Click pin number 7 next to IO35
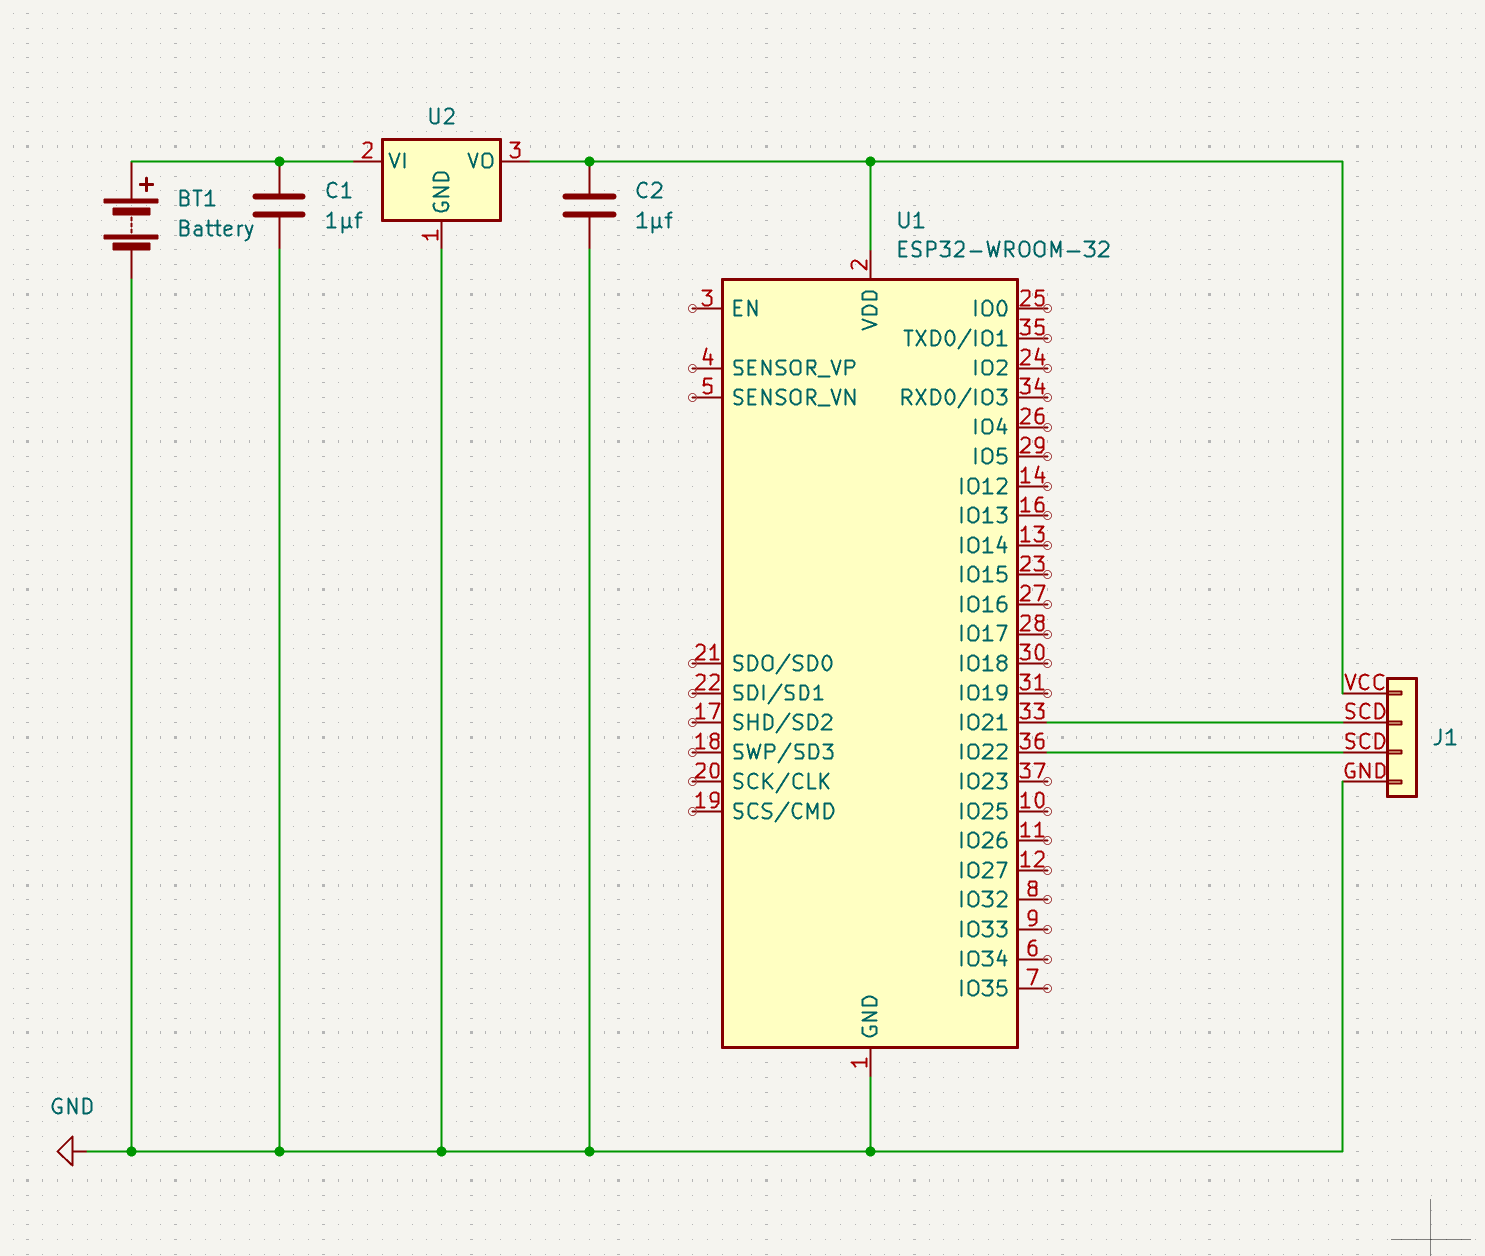This screenshot has height=1256, width=1485. point(1032,977)
